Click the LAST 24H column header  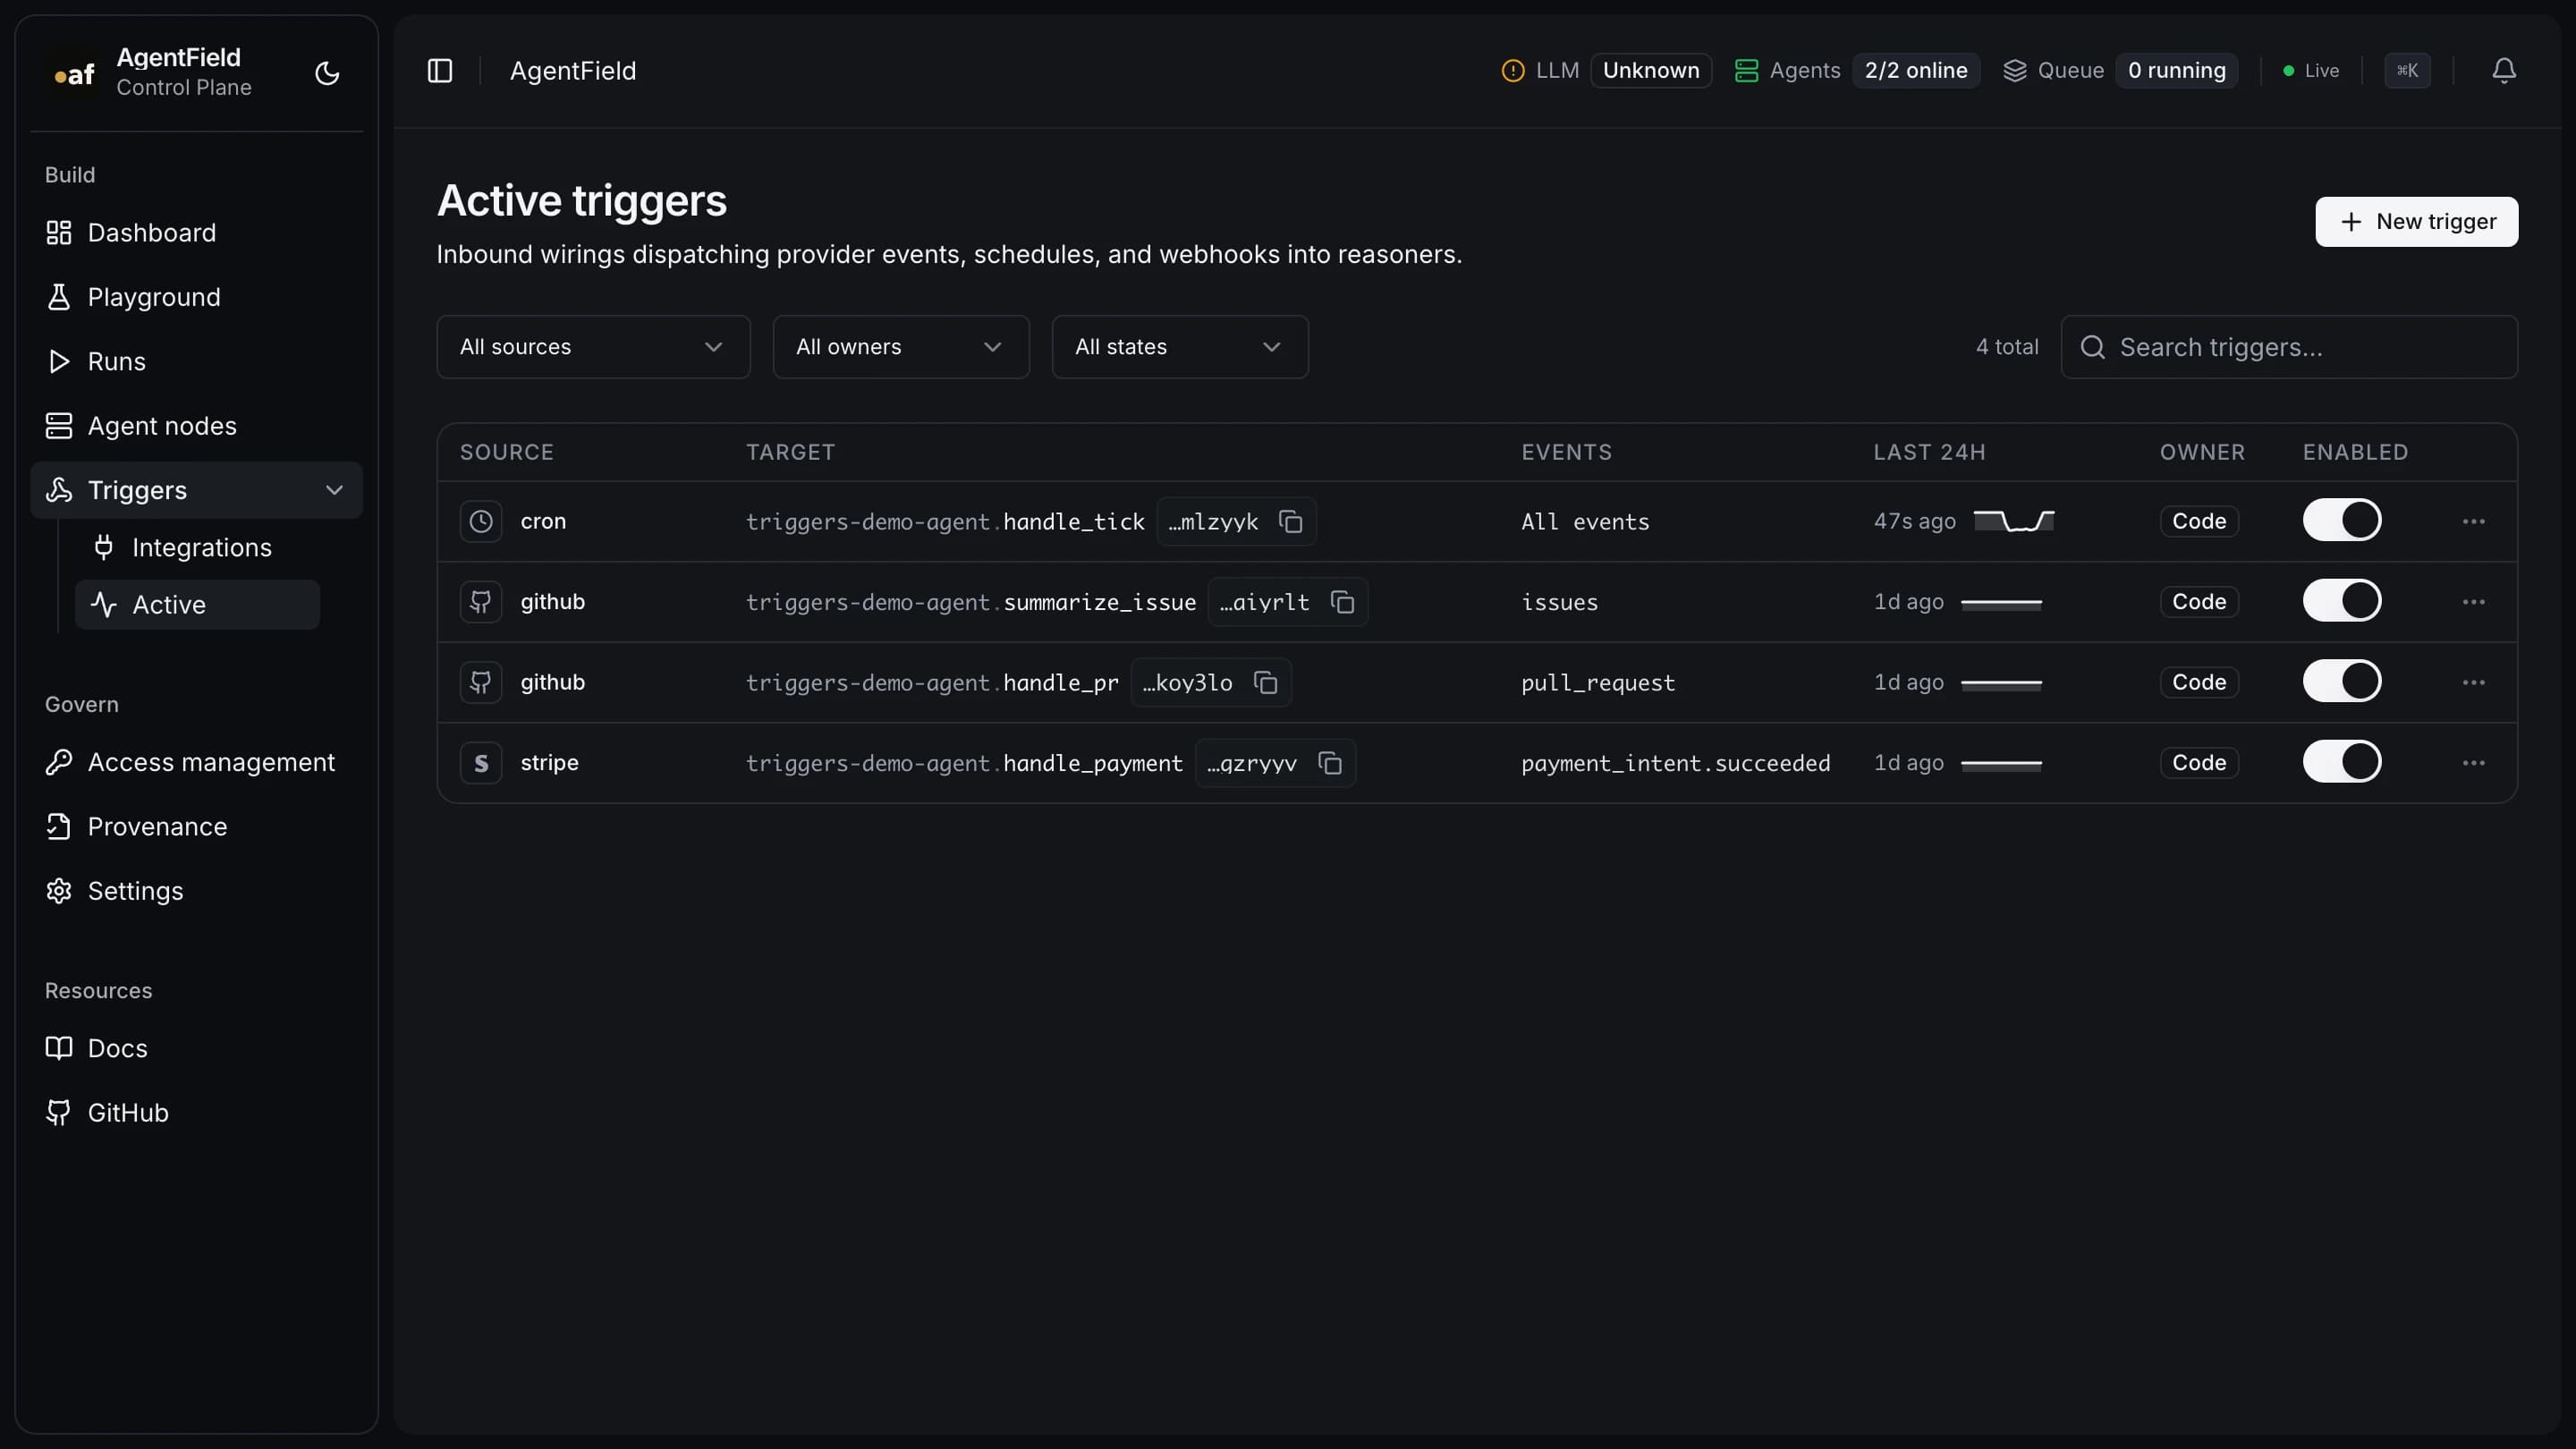[x=1929, y=452]
